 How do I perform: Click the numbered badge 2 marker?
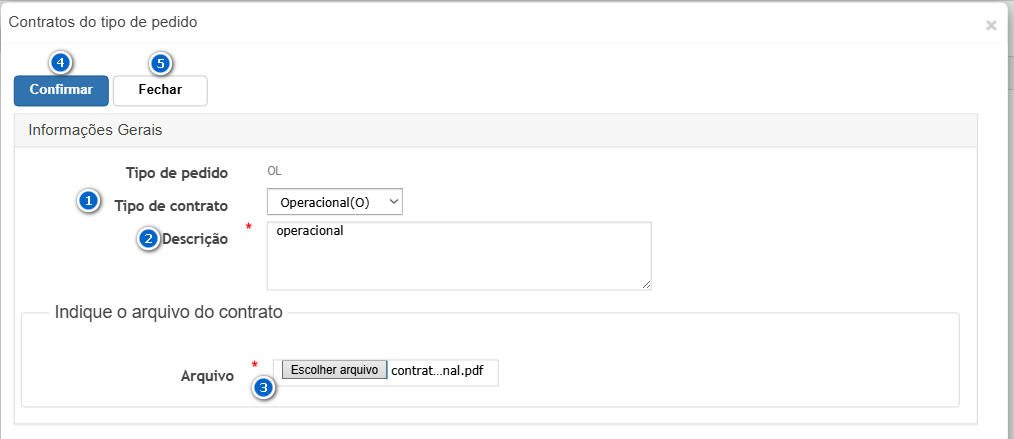pos(149,238)
